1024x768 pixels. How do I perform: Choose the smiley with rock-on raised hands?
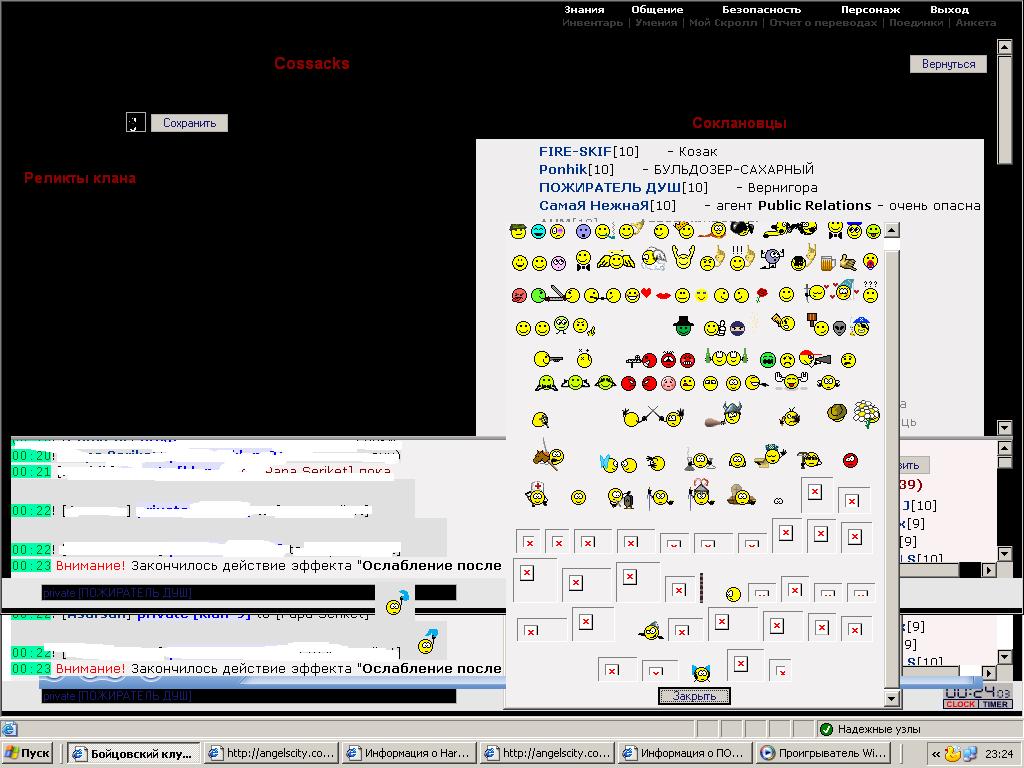coord(683,258)
